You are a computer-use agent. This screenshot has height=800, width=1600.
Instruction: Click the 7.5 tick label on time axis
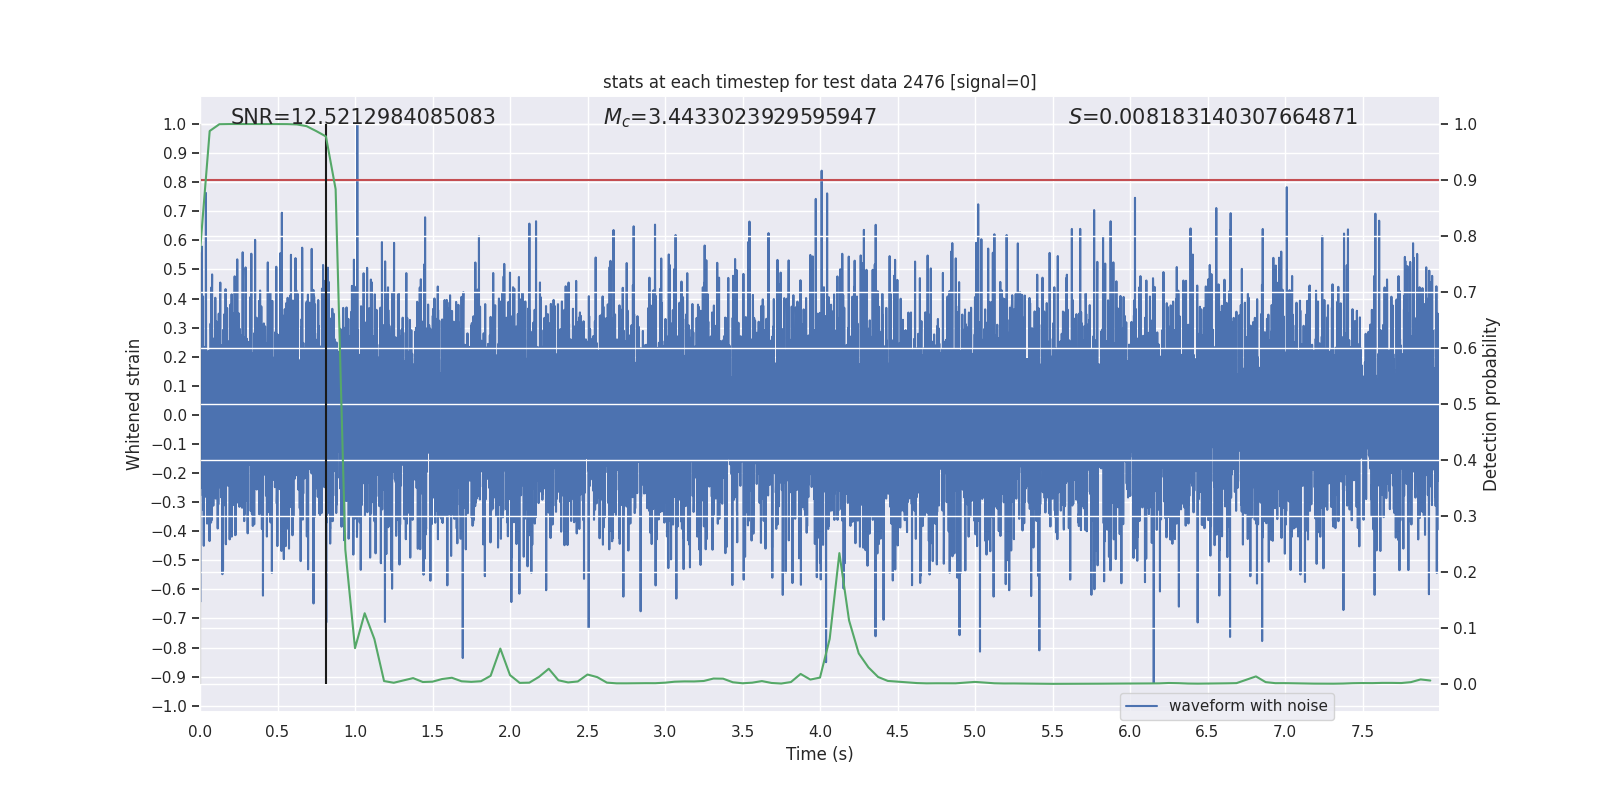(1362, 731)
